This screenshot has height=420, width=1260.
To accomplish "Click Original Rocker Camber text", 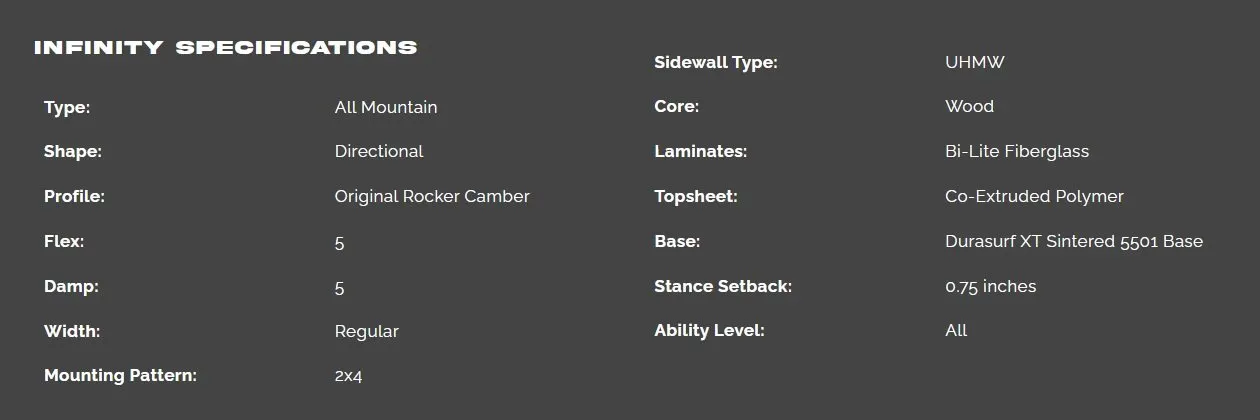I will point(432,197).
